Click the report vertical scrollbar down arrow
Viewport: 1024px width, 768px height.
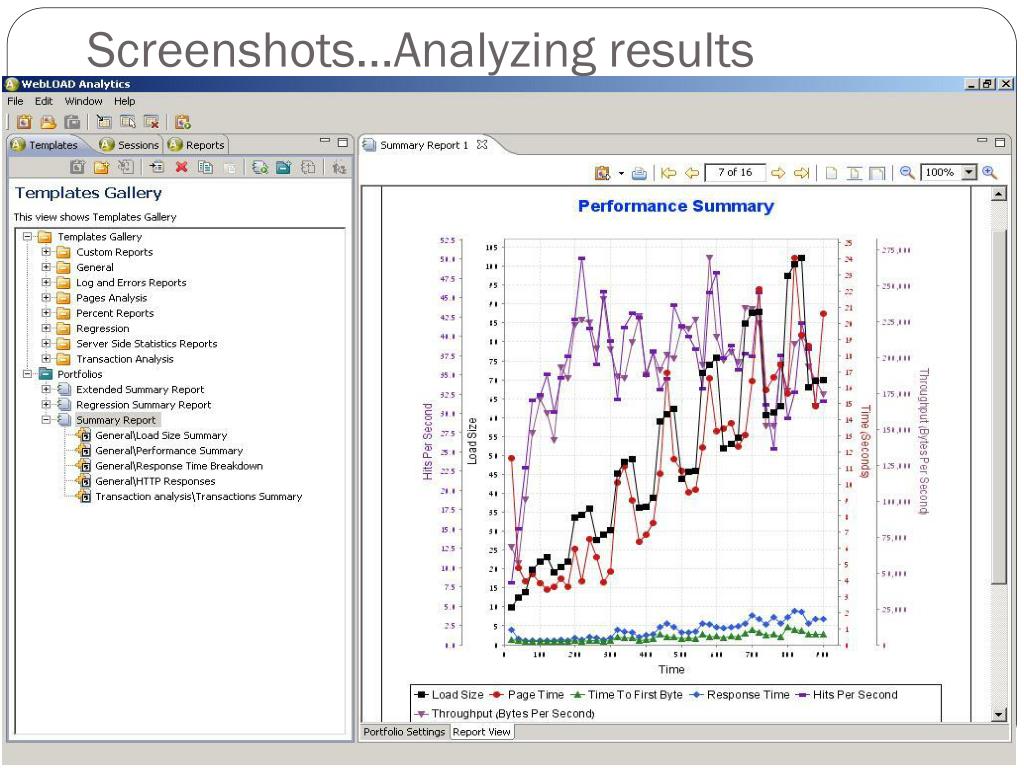click(999, 715)
